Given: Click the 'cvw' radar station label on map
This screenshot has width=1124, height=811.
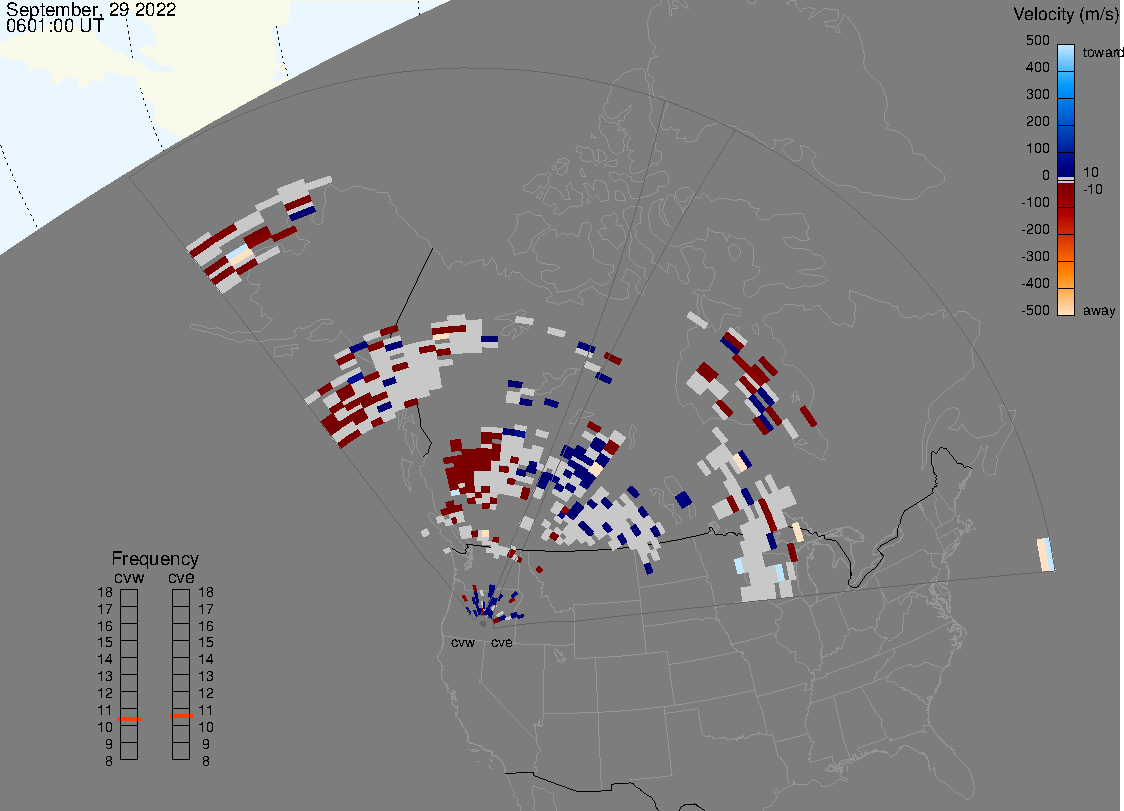Looking at the screenshot, I should 462,642.
